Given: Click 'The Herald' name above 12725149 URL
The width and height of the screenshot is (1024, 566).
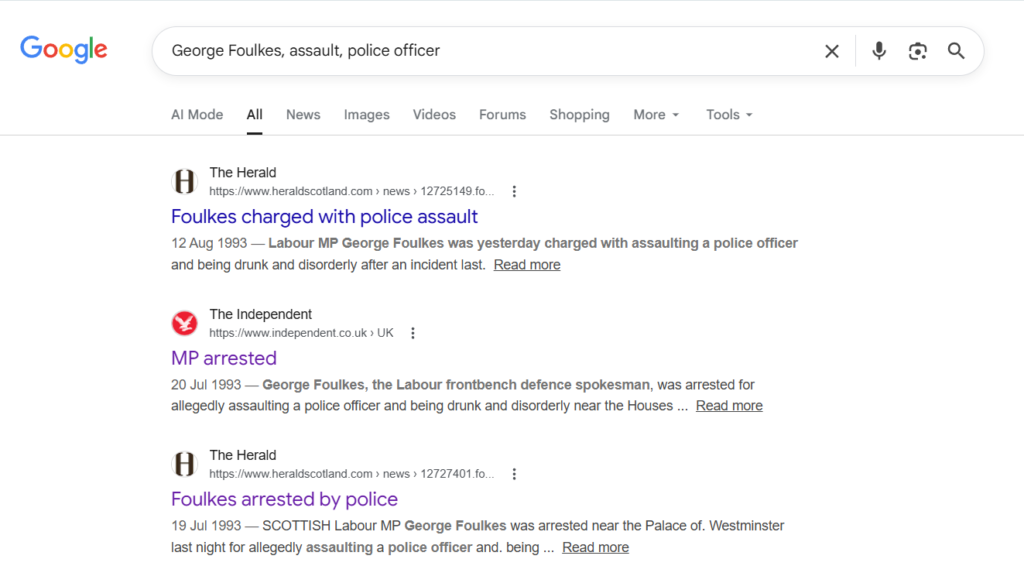Looking at the screenshot, I should point(243,173).
